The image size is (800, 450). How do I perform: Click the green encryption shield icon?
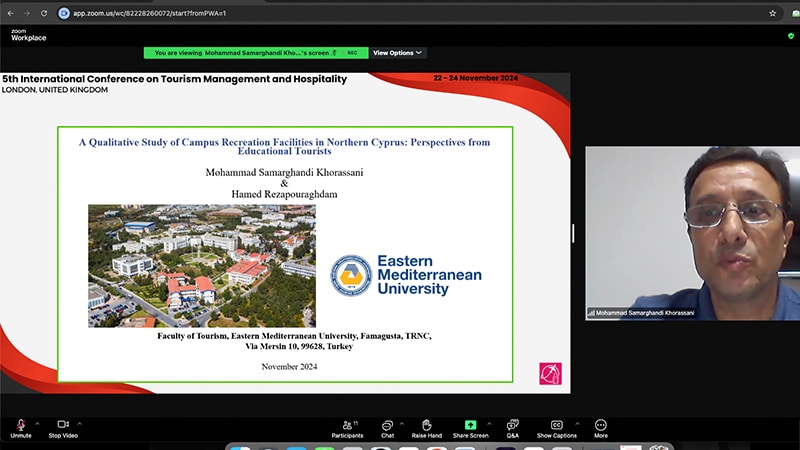point(790,35)
